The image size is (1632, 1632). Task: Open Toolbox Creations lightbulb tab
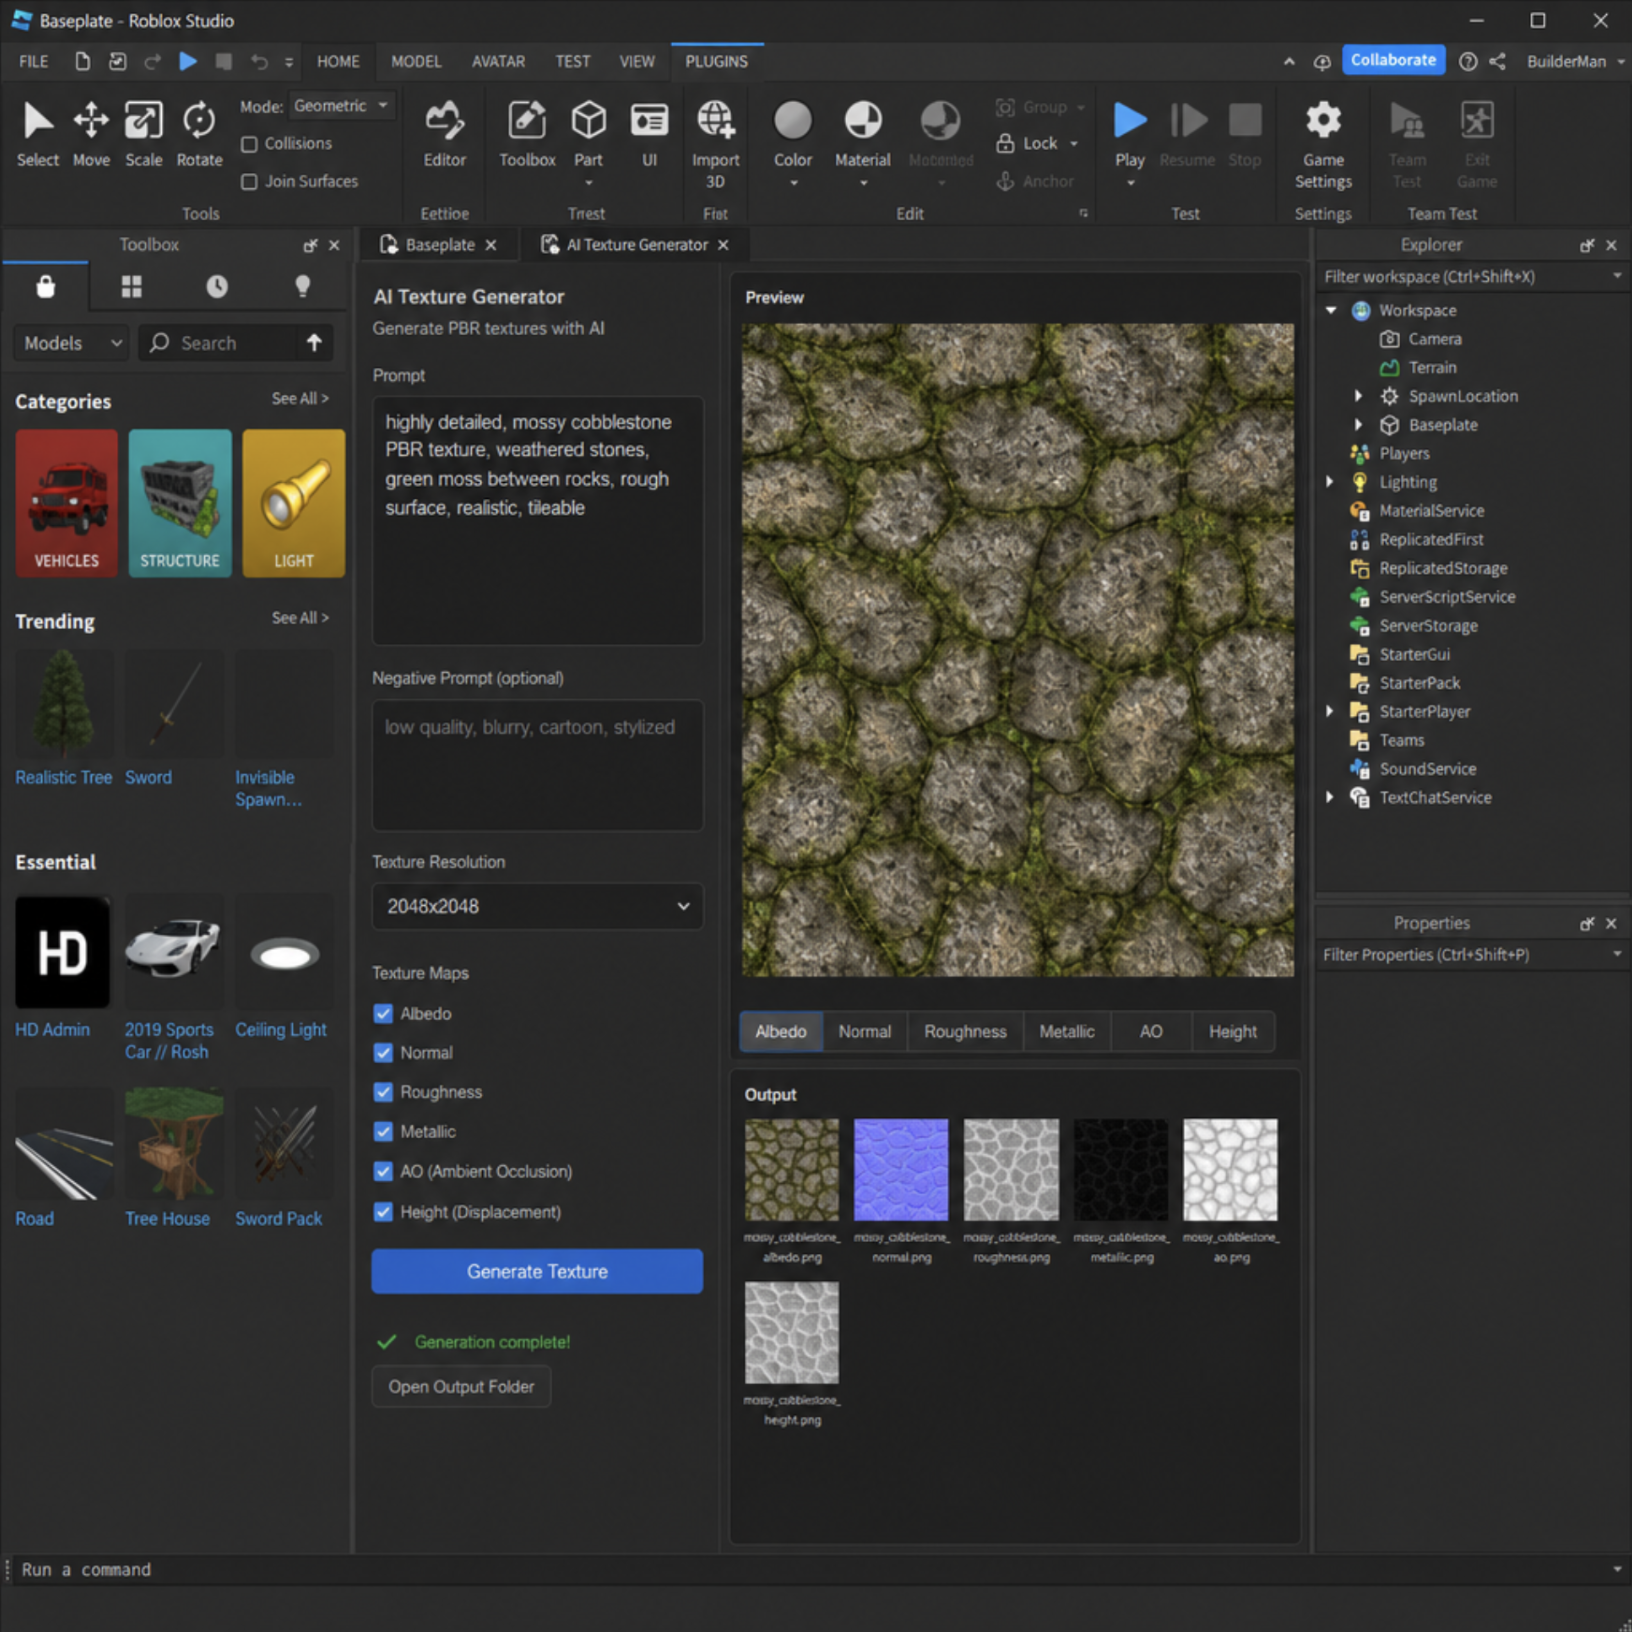click(302, 287)
